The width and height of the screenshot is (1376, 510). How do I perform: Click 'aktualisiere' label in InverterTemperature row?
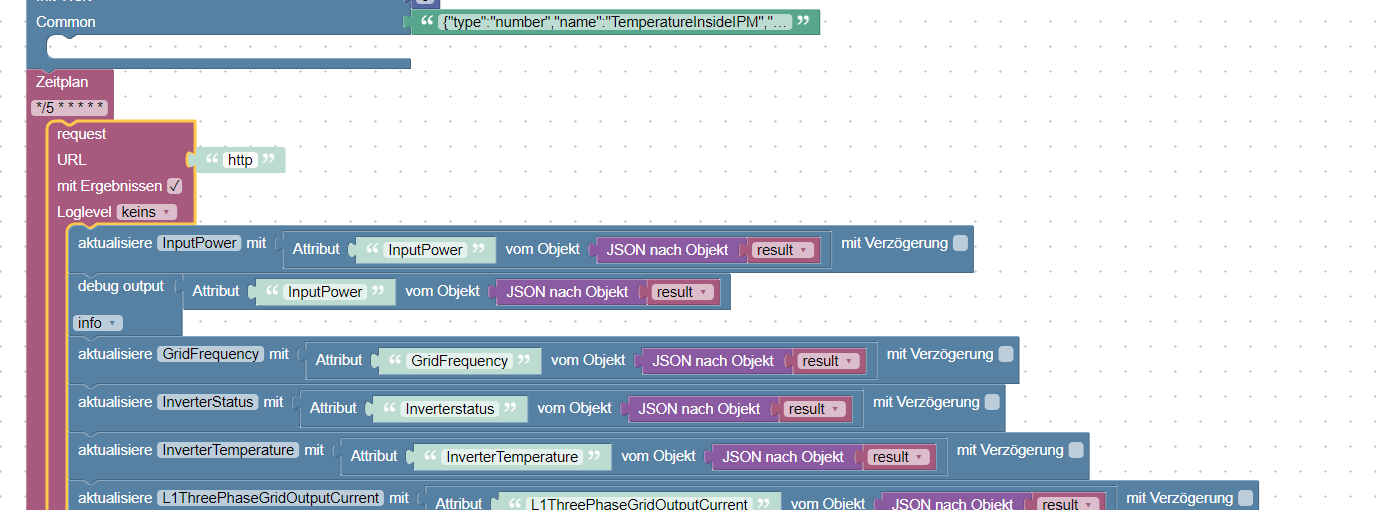tap(115, 450)
